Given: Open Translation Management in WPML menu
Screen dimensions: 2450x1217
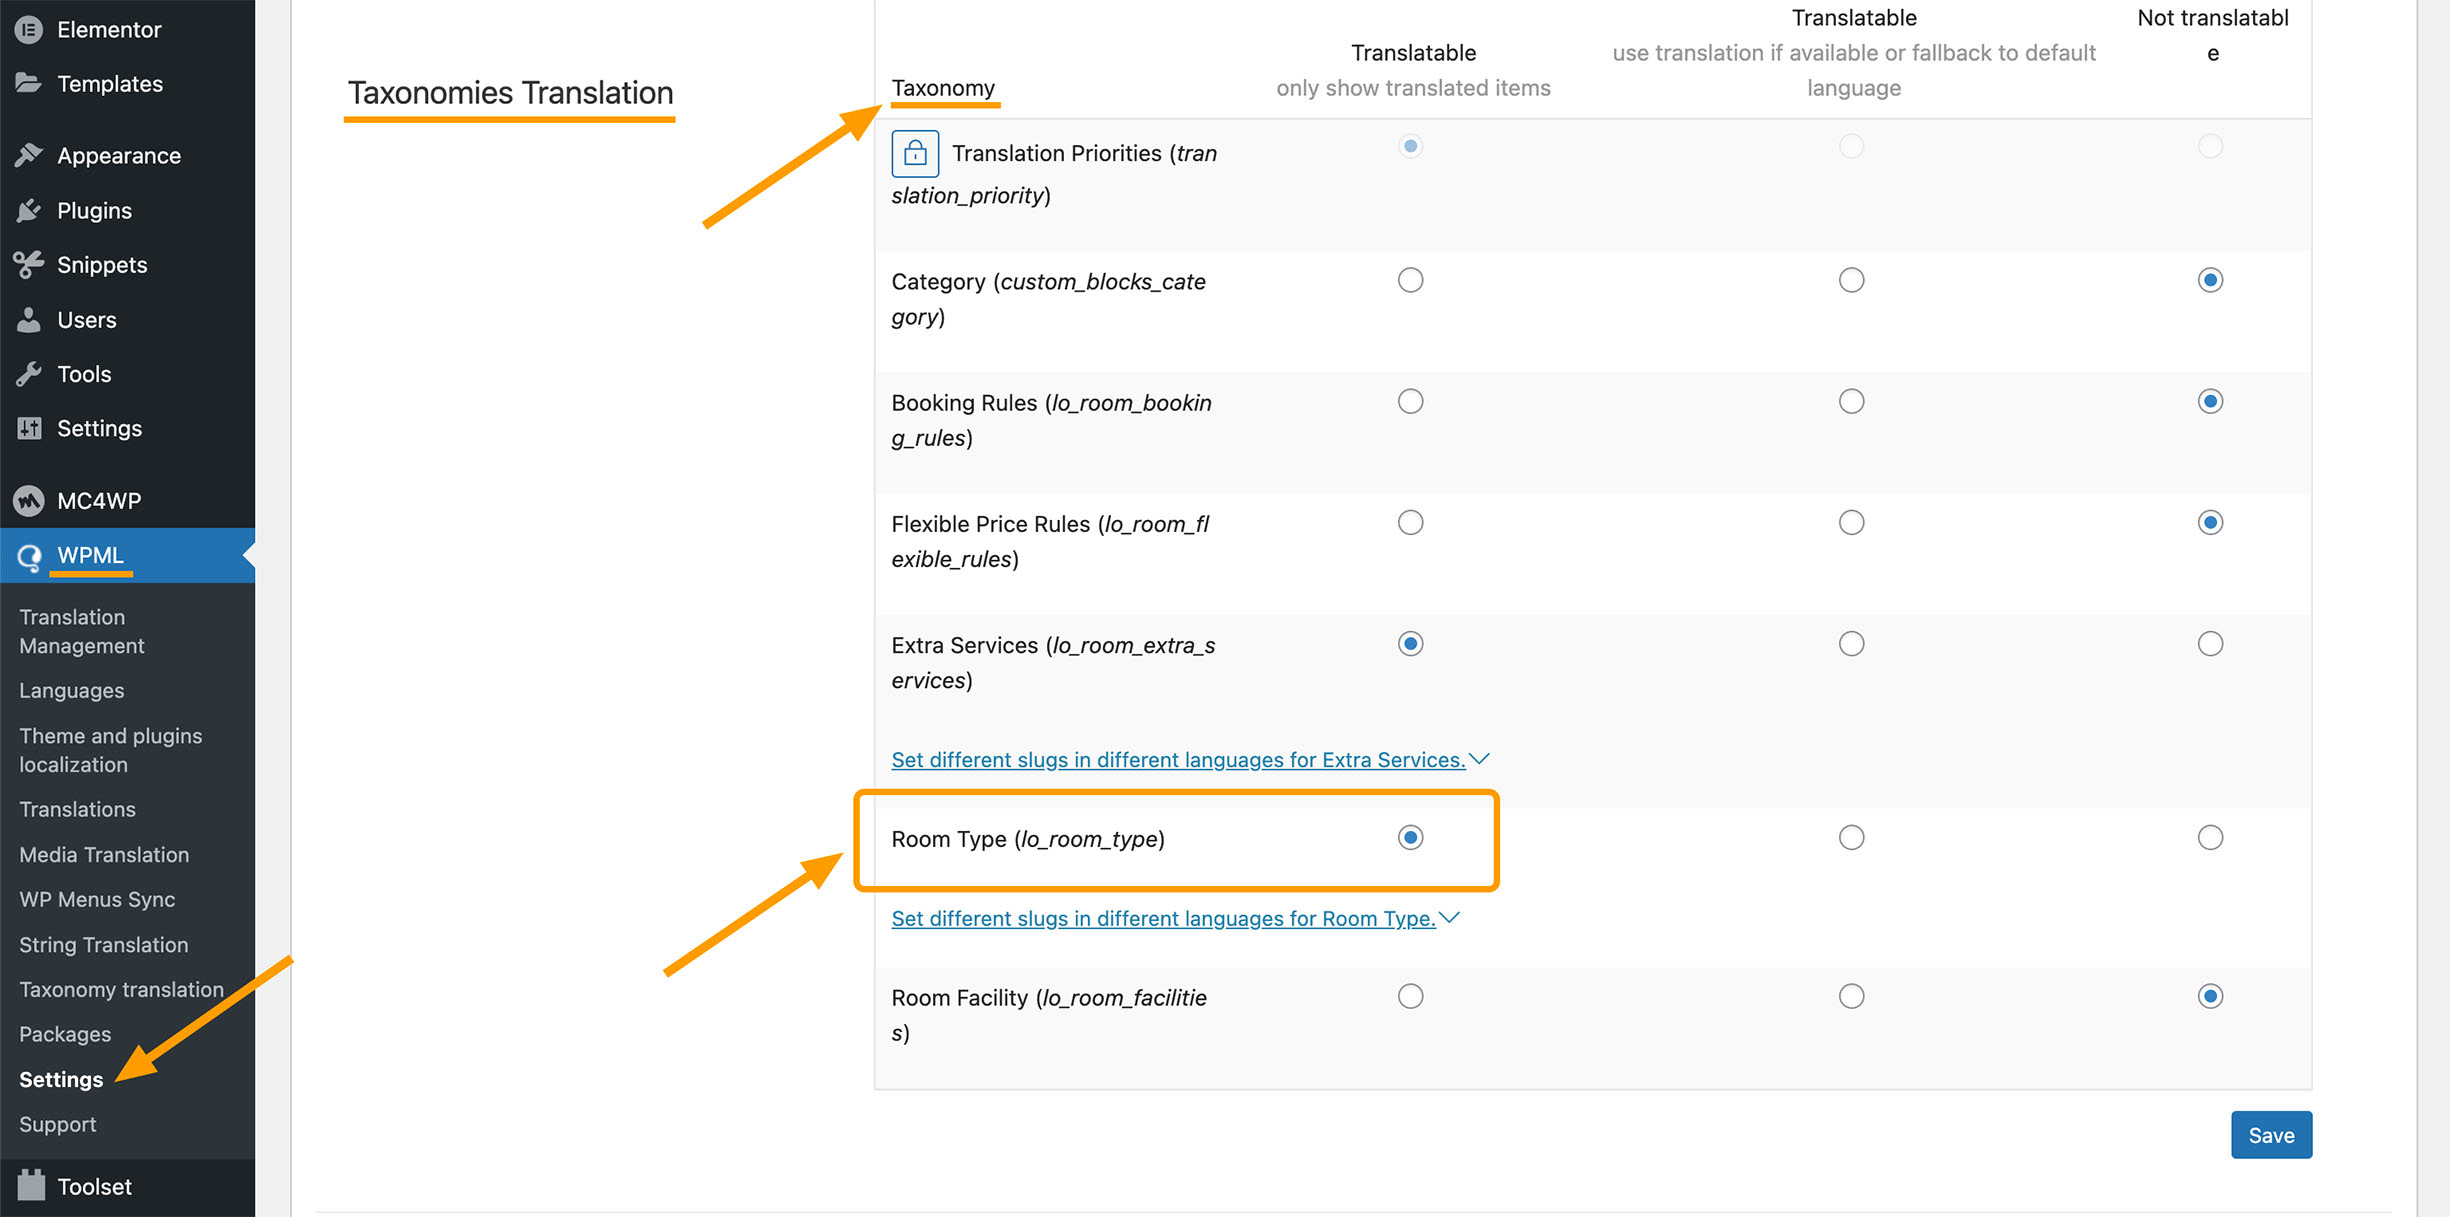Looking at the screenshot, I should [x=81, y=631].
